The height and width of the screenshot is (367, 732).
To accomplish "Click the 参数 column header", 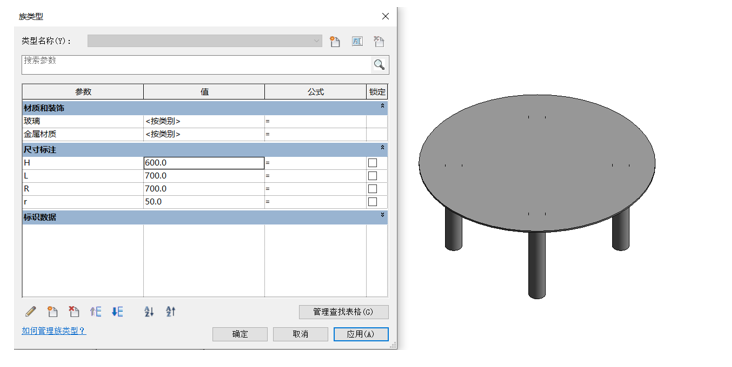I will click(83, 92).
